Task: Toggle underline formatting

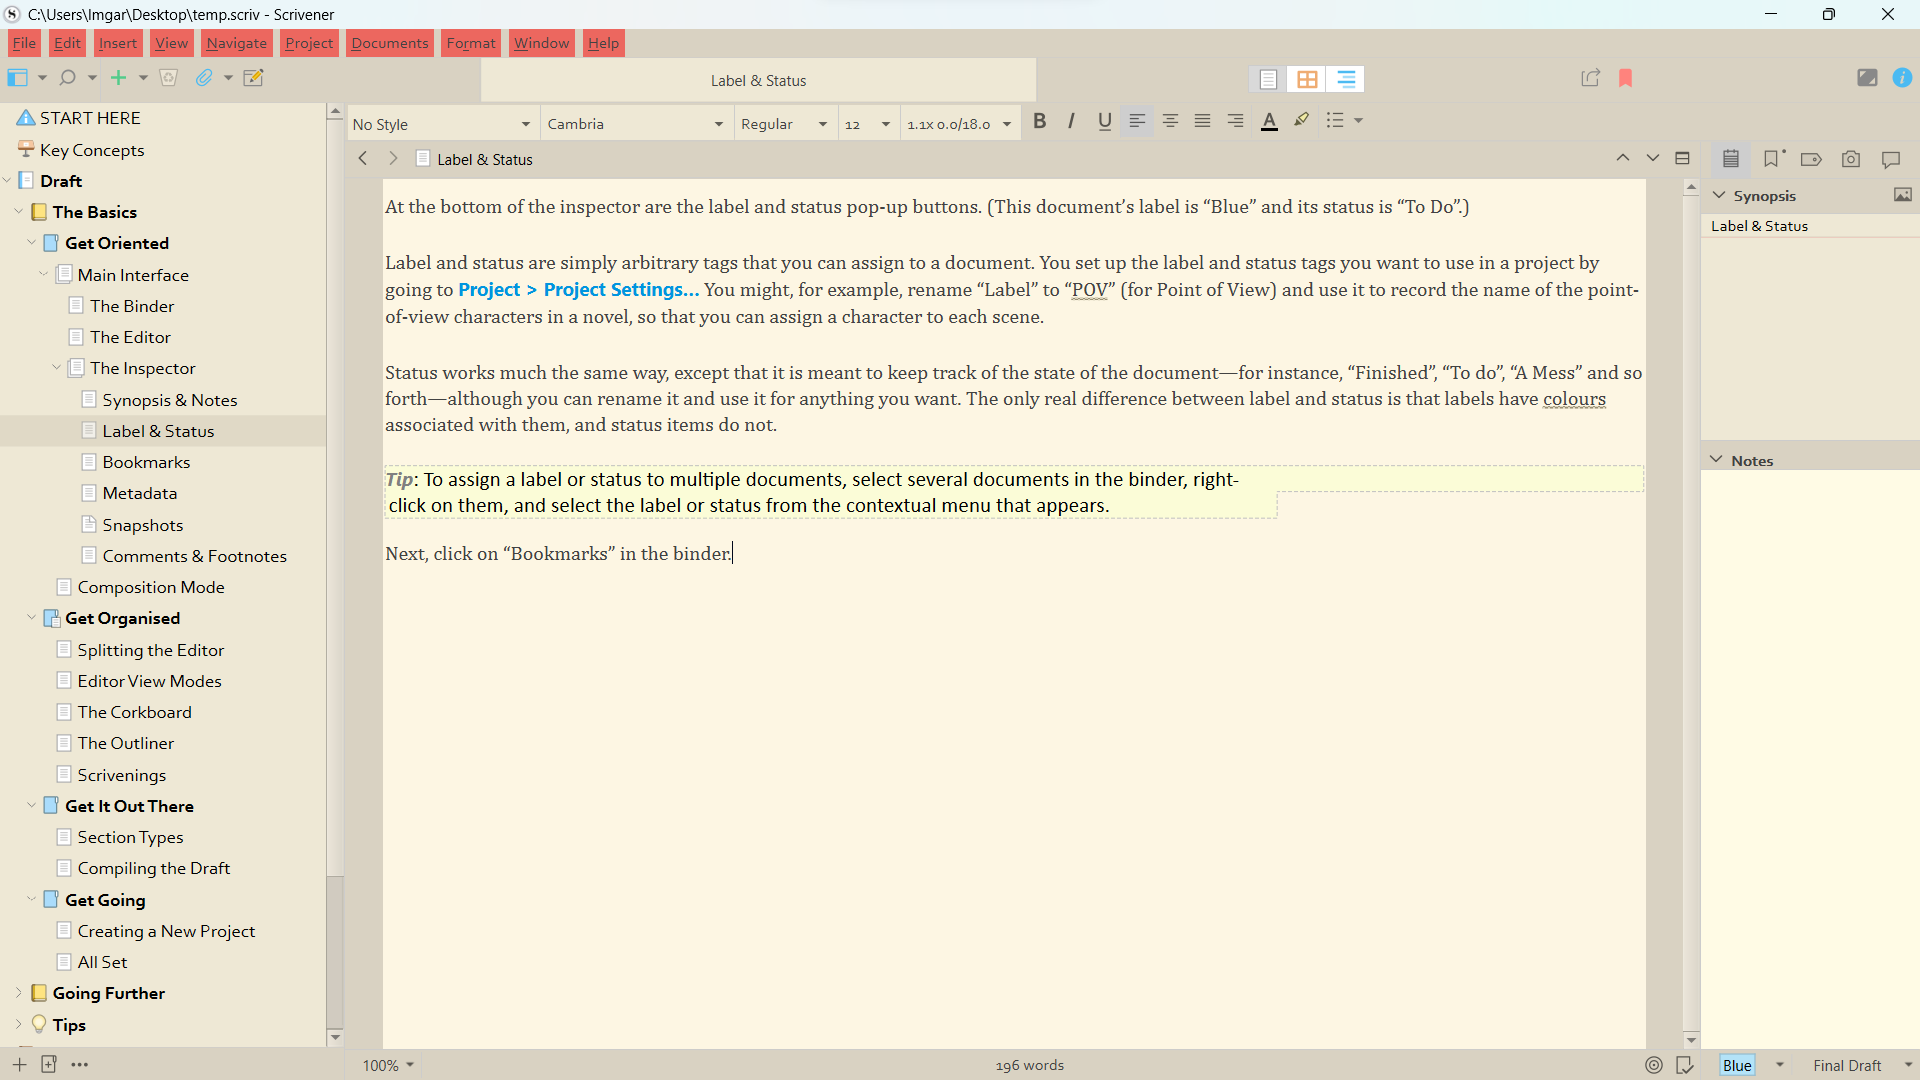Action: pos(1104,121)
